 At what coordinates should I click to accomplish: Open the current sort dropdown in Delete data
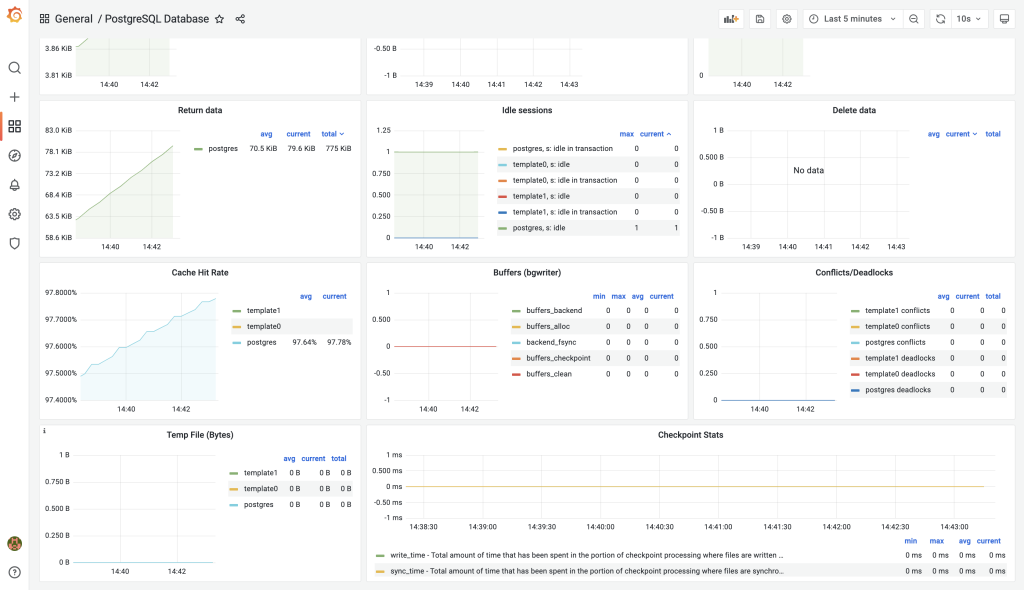click(960, 133)
